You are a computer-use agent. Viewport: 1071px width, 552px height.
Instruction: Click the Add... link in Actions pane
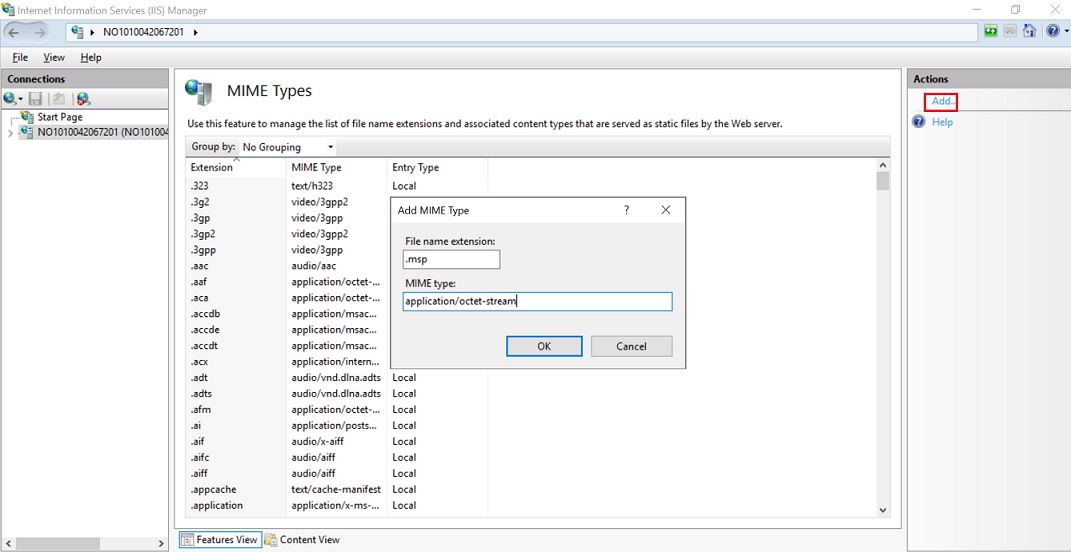(x=943, y=101)
